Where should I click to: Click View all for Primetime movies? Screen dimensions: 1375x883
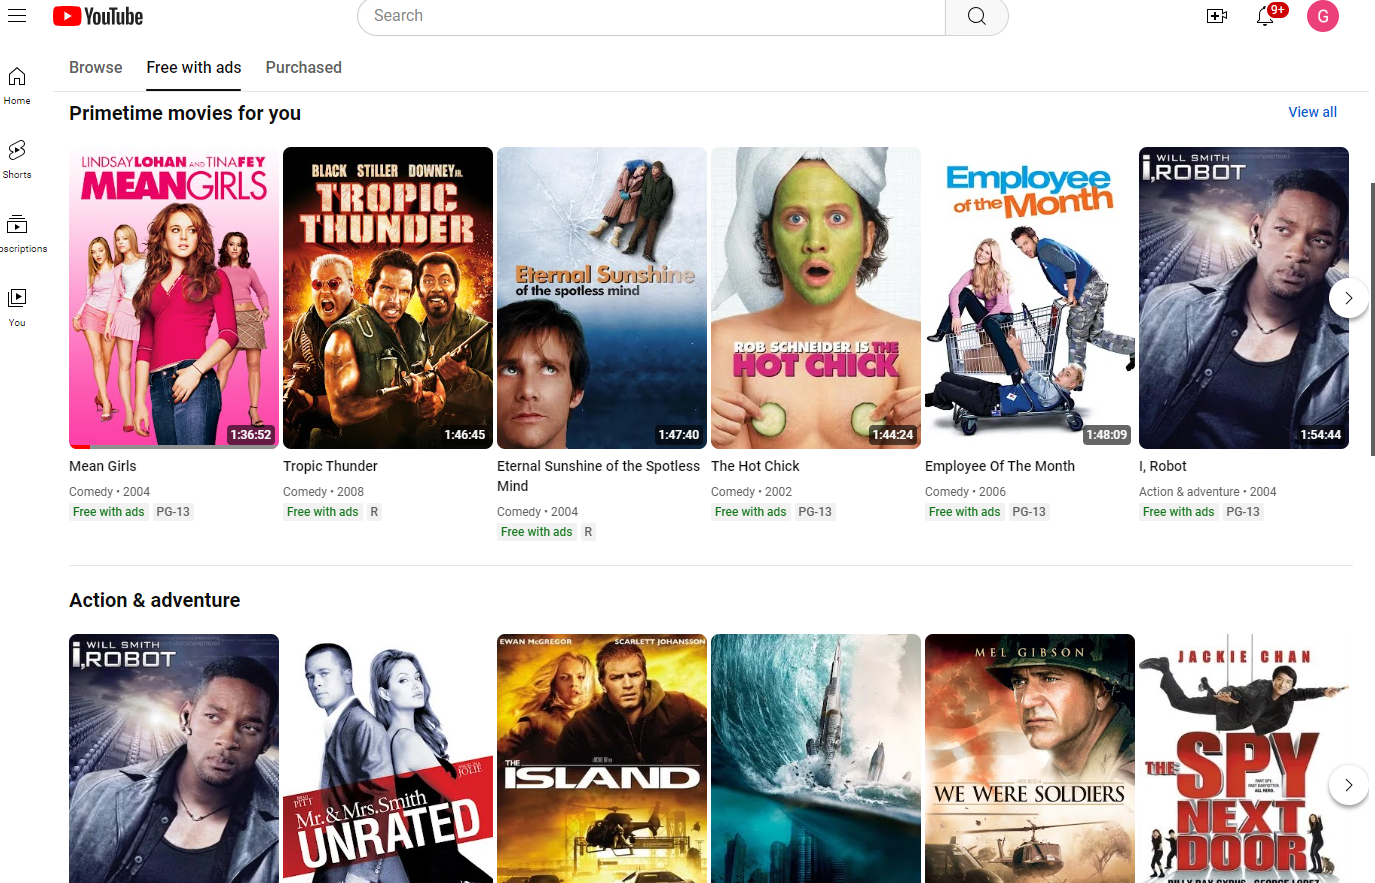click(x=1312, y=112)
